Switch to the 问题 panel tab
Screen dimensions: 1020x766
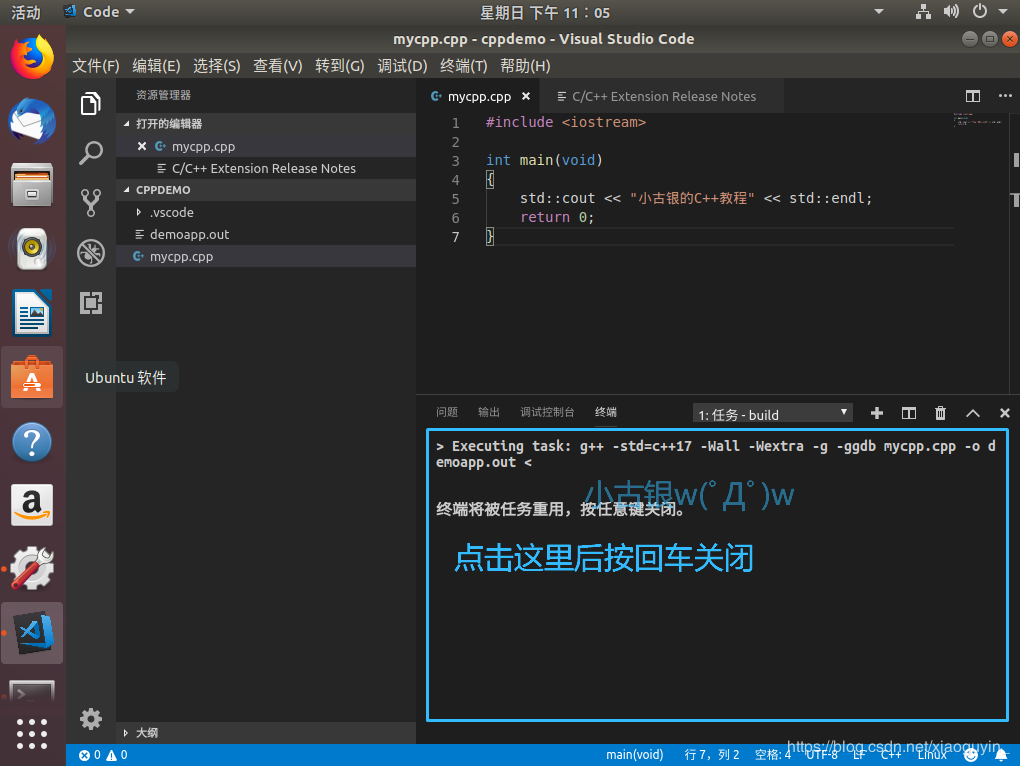click(x=447, y=412)
